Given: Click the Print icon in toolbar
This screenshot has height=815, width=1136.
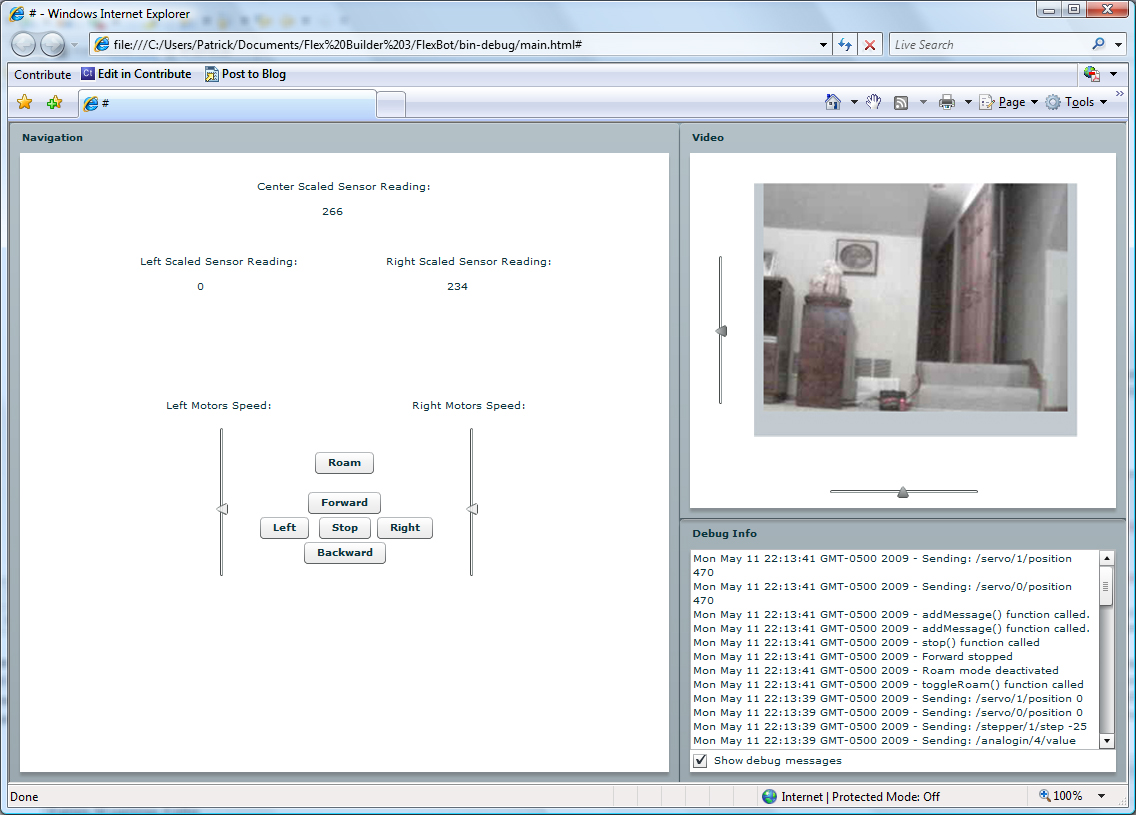Looking at the screenshot, I should coord(946,102).
